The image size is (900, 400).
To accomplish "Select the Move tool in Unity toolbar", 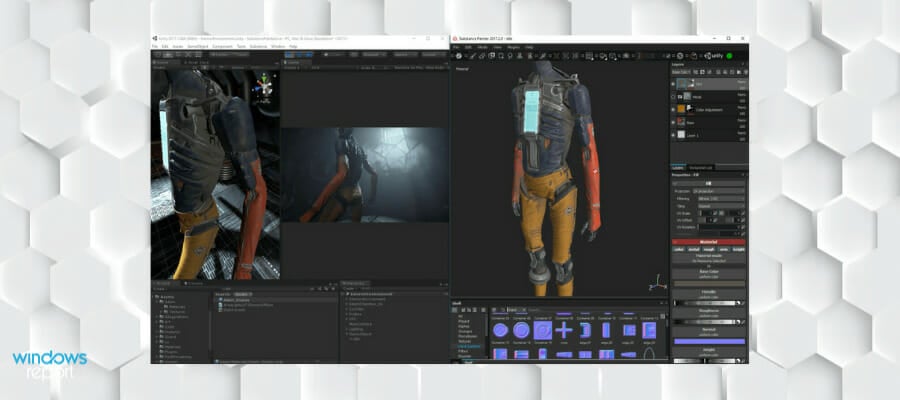I will pos(166,55).
